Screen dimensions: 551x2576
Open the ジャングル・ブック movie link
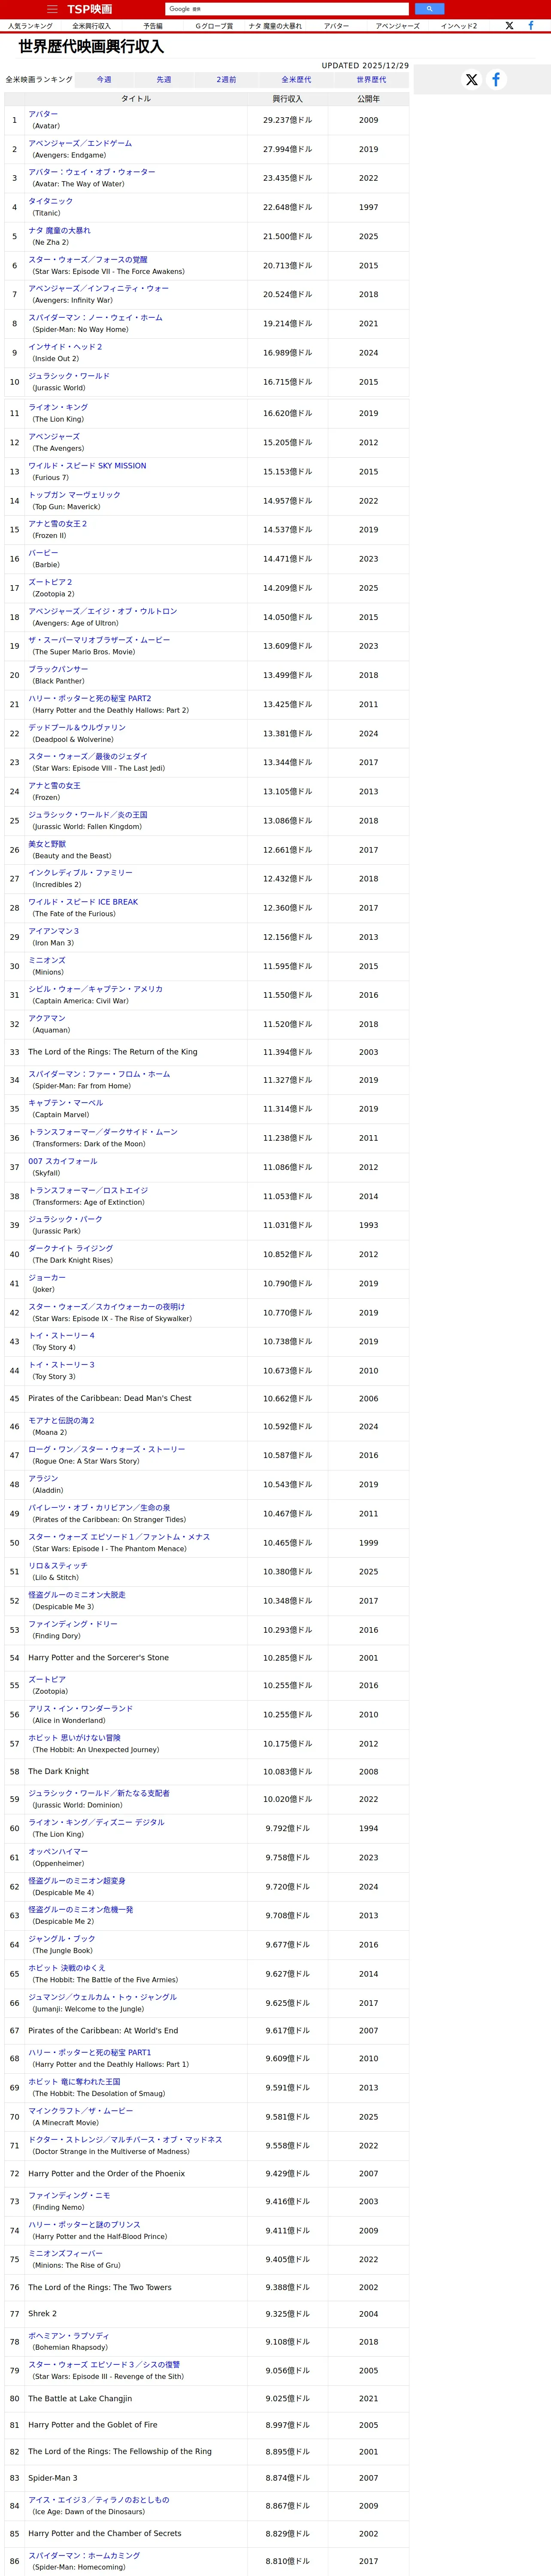[x=62, y=1938]
